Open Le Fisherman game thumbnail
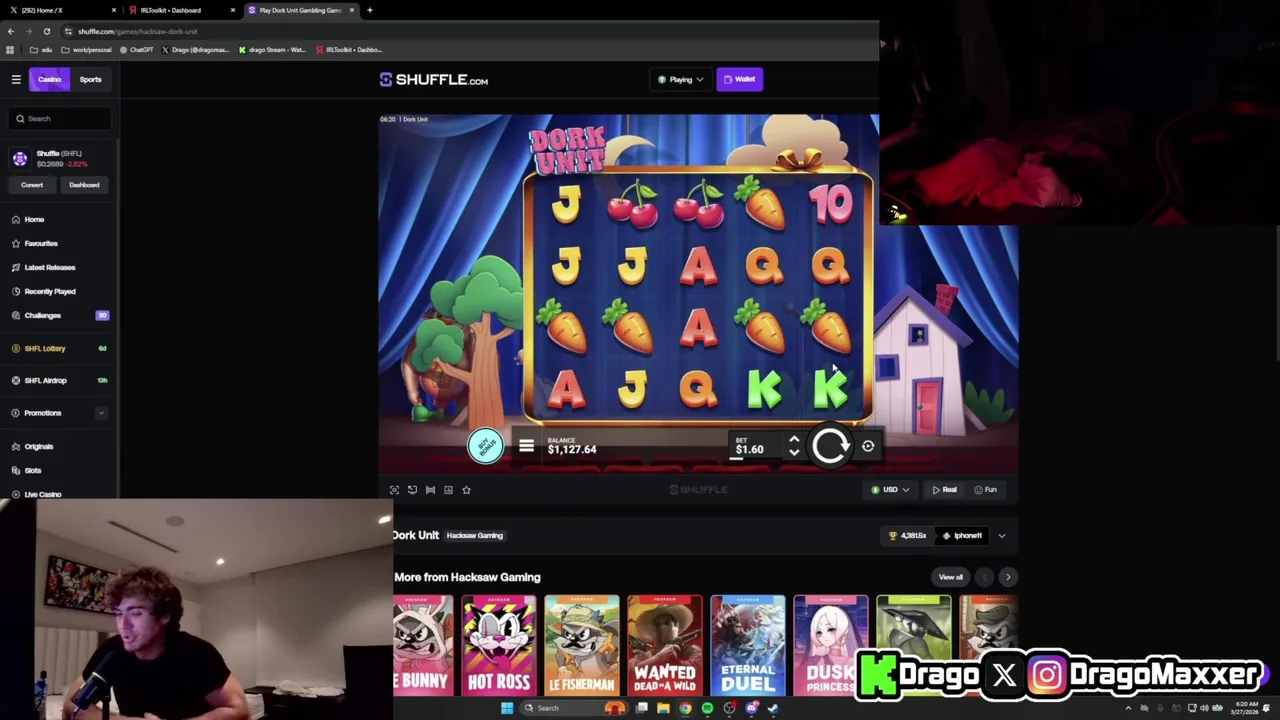 (x=581, y=645)
